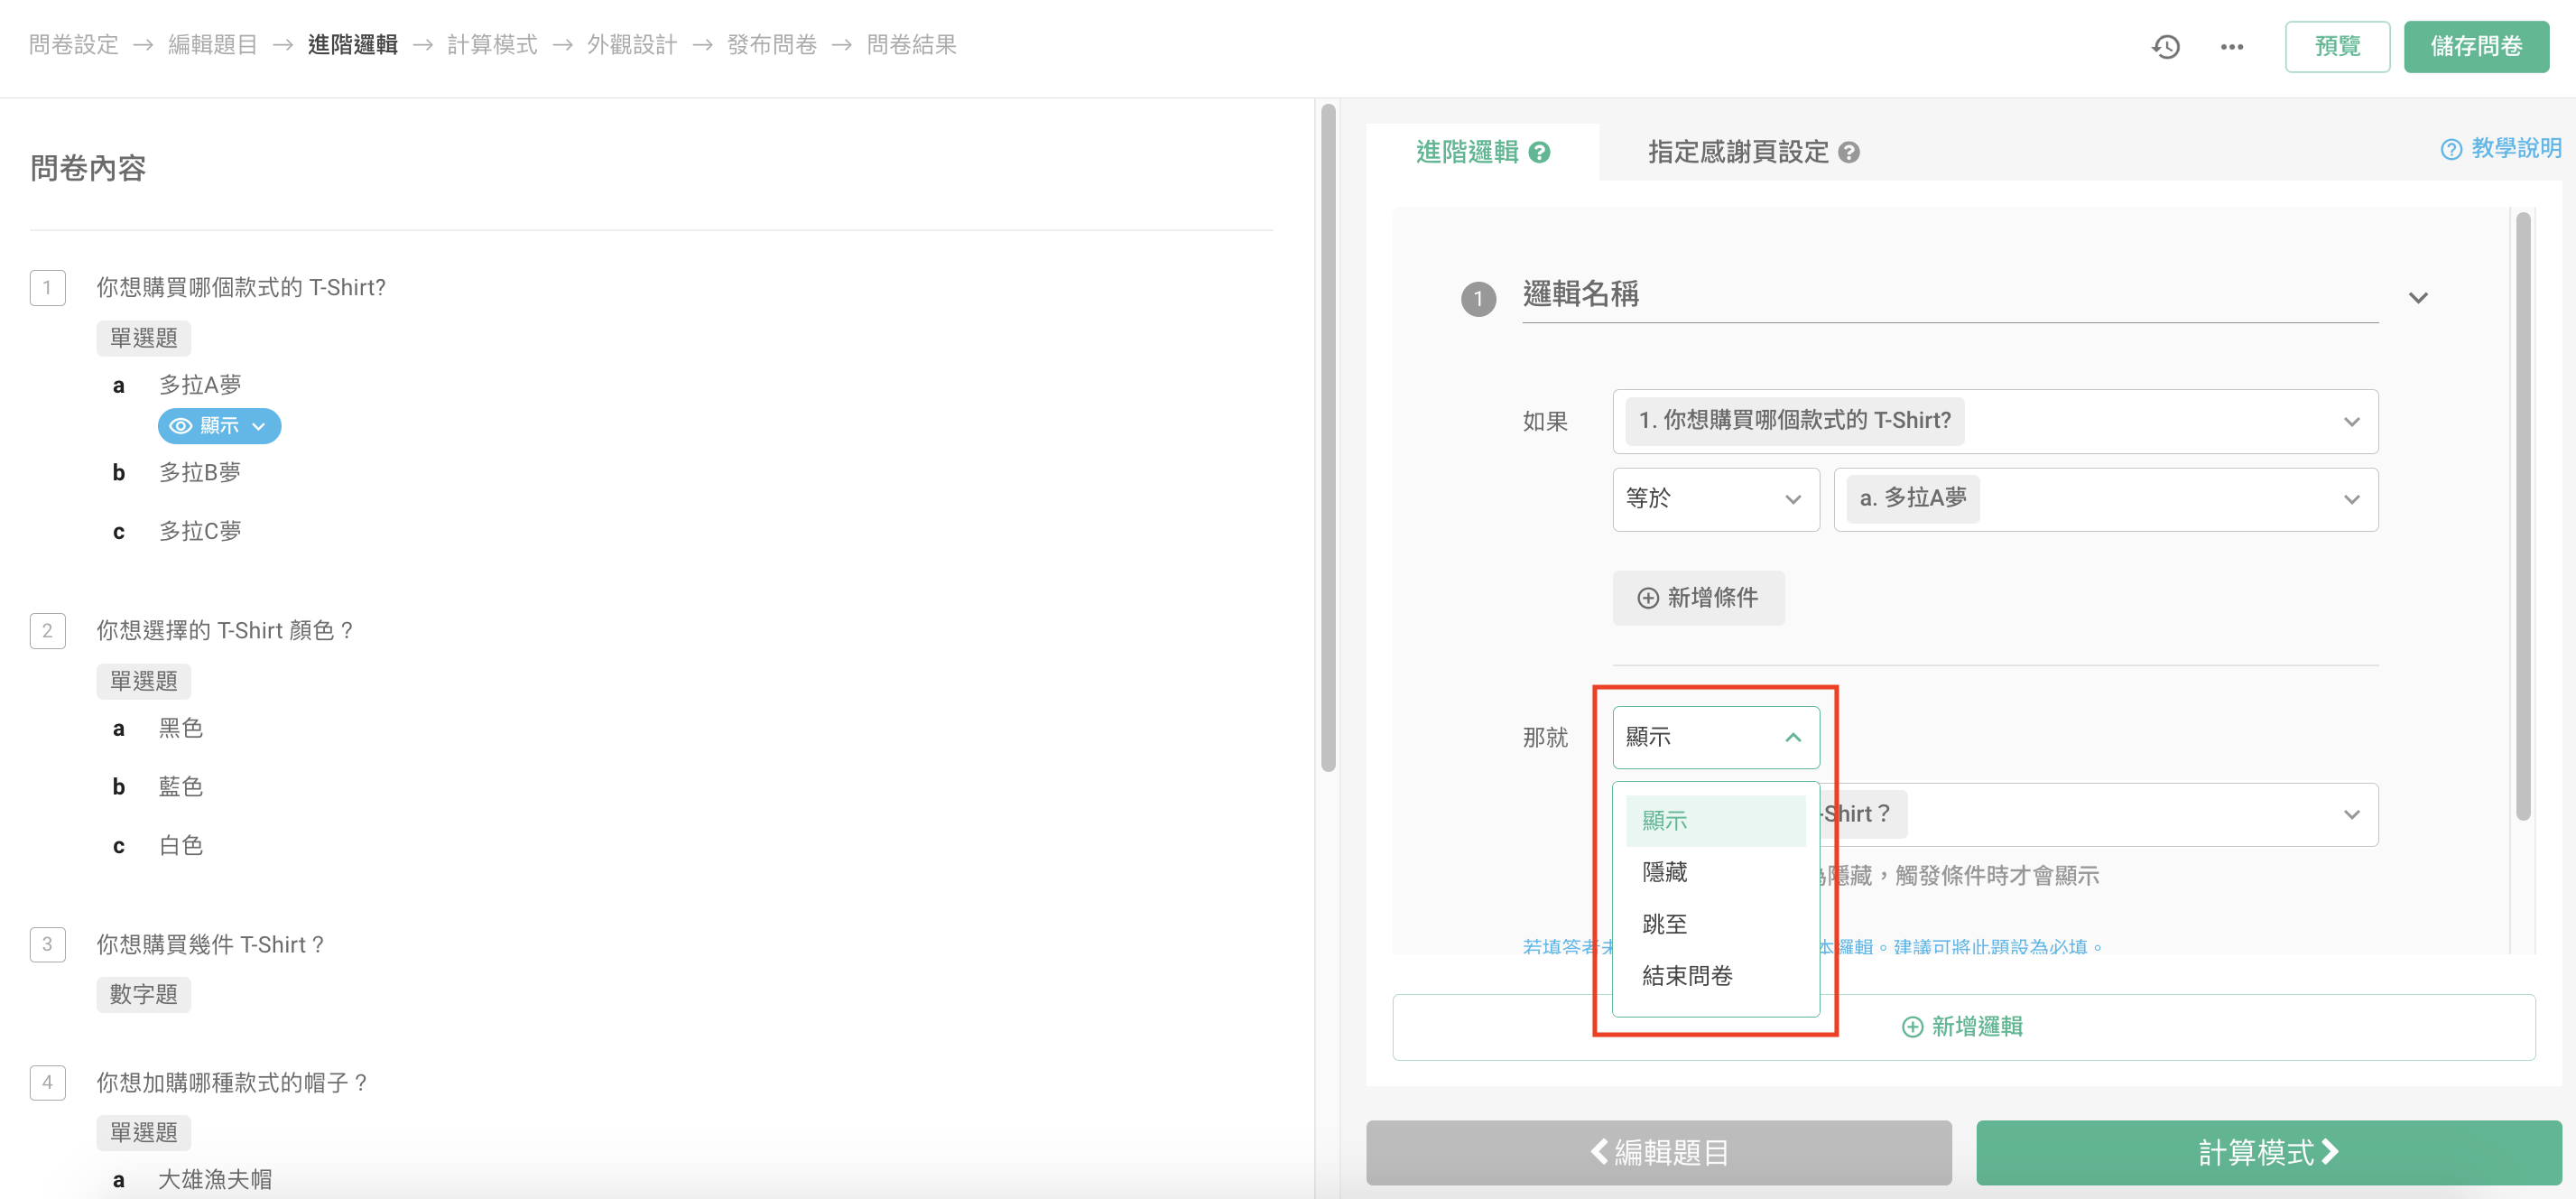2576x1199 pixels.
Task: Click the 教學說明 question icon
Action: pyautogui.click(x=2450, y=149)
